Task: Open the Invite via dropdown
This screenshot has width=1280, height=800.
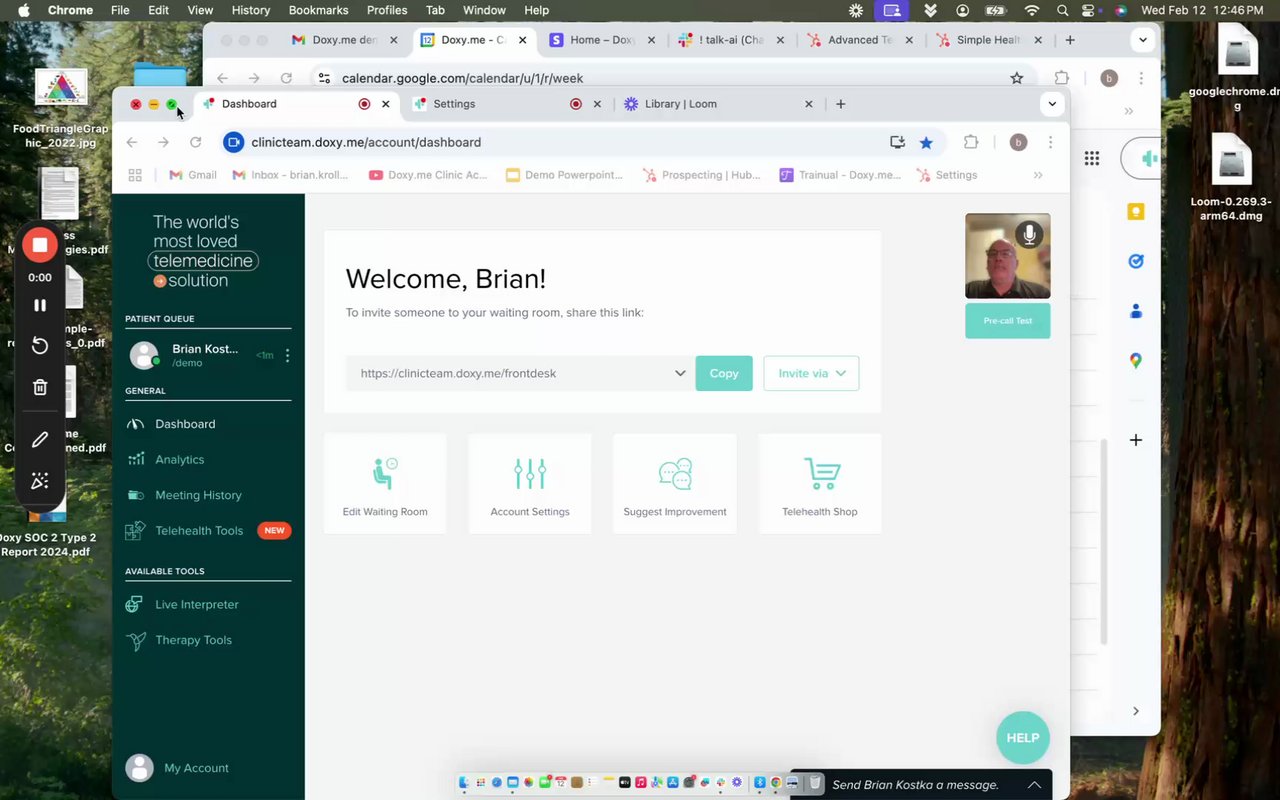Action: [811, 373]
